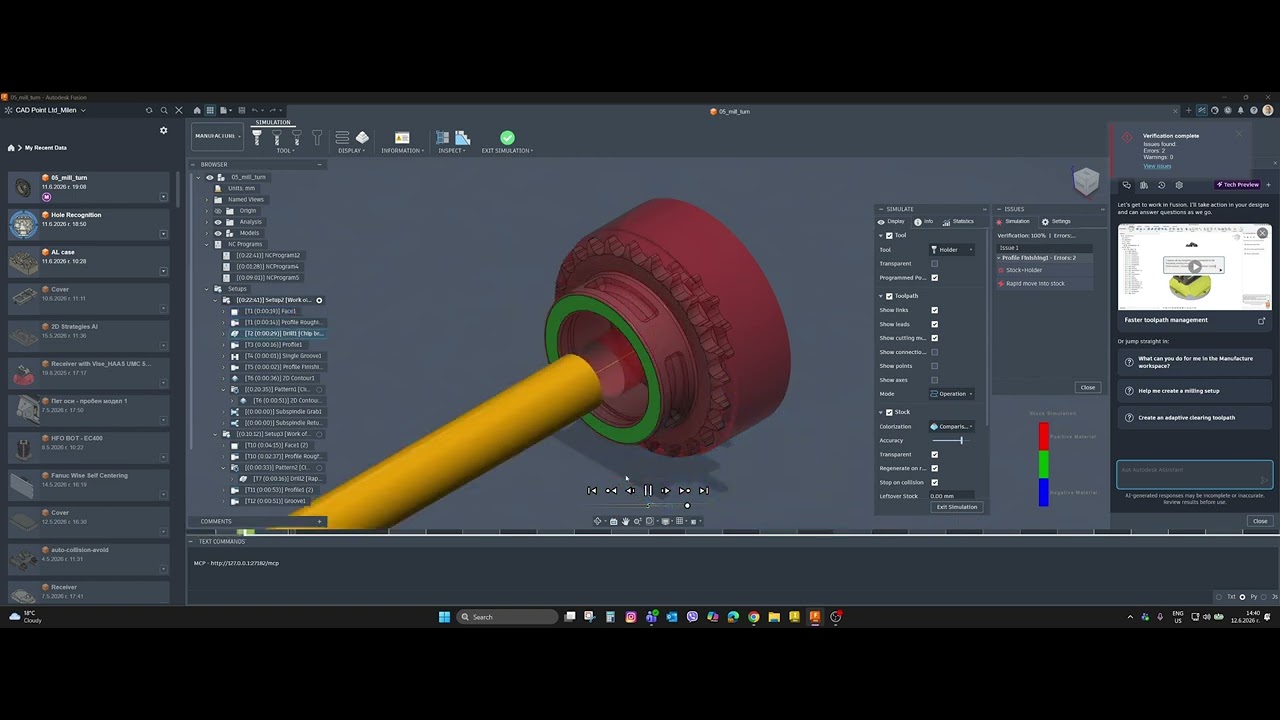
Task: Open the Windows Start menu
Action: (x=444, y=617)
